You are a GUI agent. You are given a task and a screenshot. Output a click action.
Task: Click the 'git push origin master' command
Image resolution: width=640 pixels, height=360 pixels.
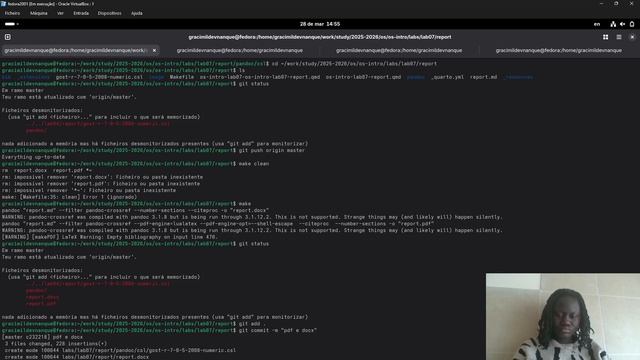click(272, 151)
